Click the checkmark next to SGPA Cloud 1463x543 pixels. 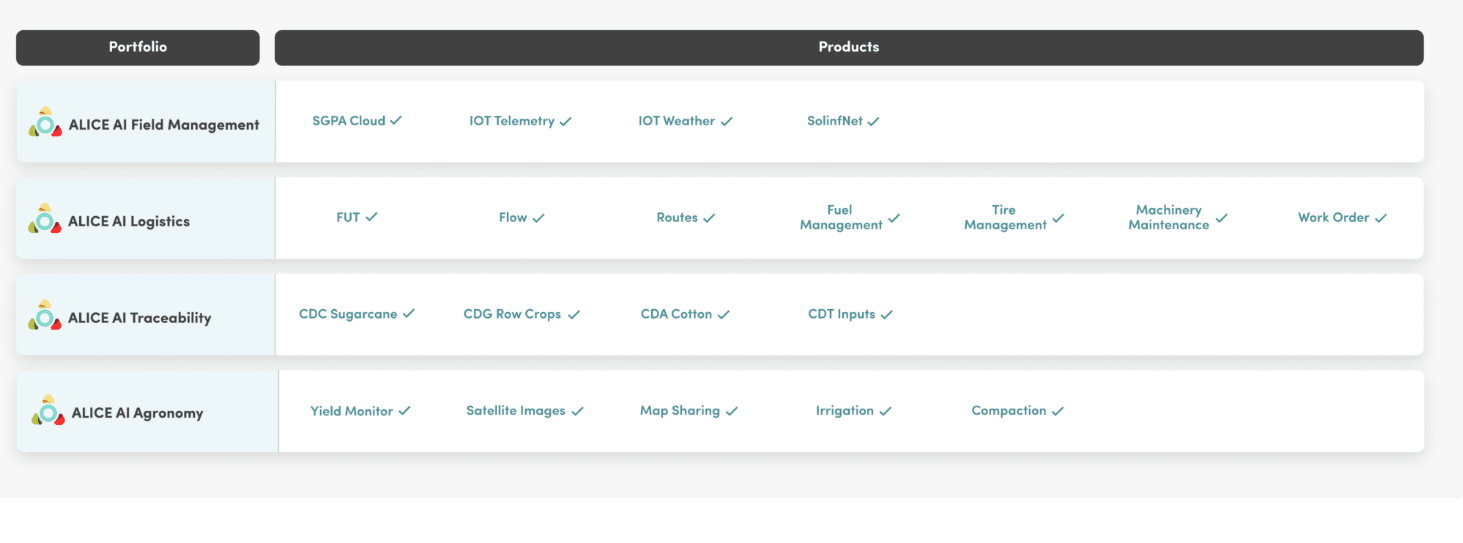[x=396, y=121]
